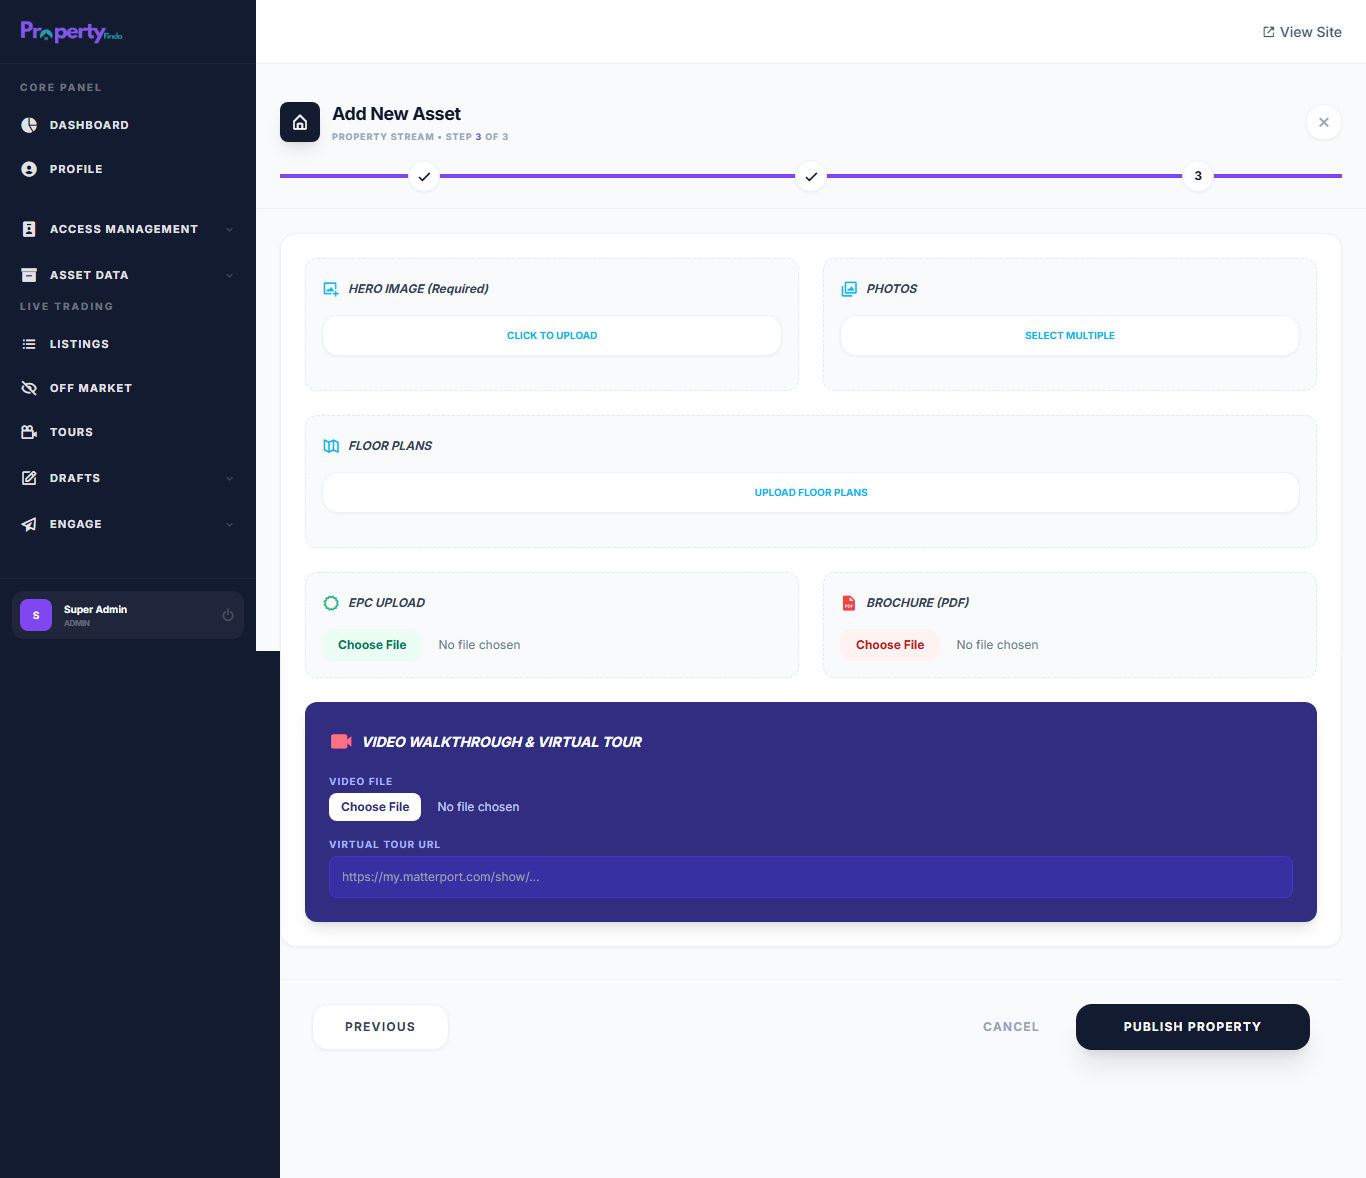This screenshot has width=1366, height=1178.
Task: Expand the Asset Data section
Action: pyautogui.click(x=229, y=275)
